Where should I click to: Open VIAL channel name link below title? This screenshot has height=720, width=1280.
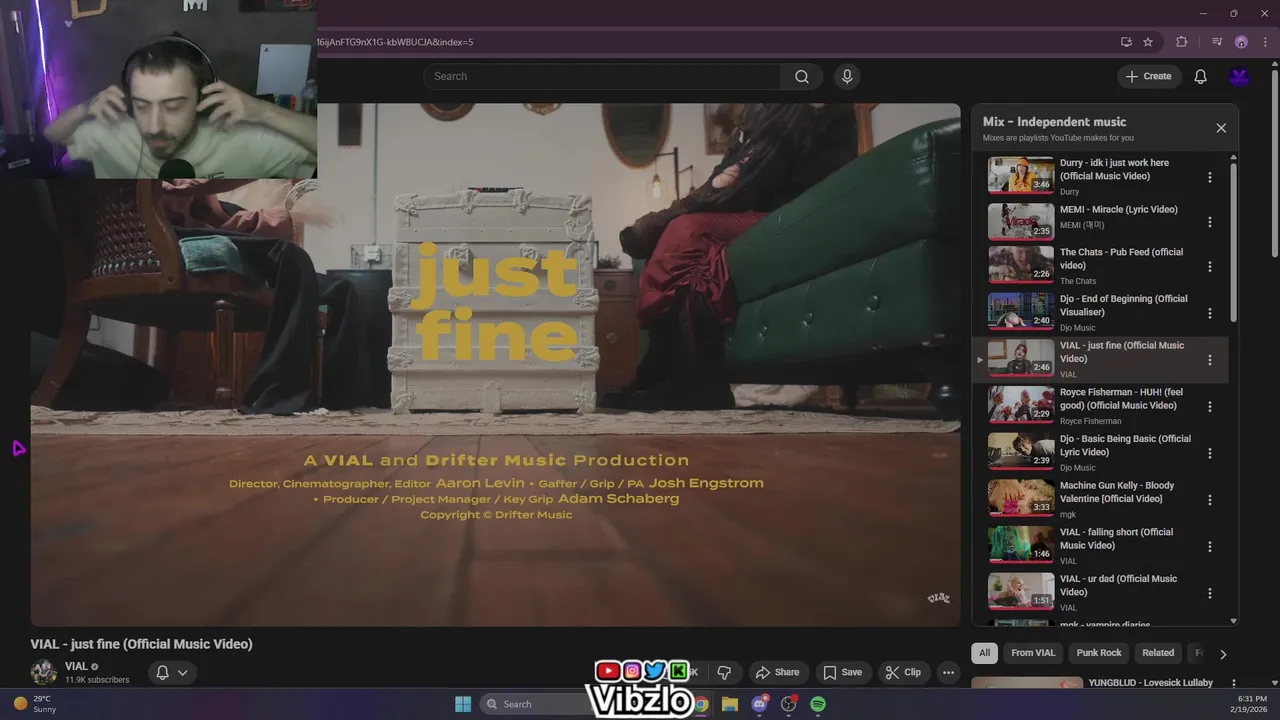[x=76, y=666]
